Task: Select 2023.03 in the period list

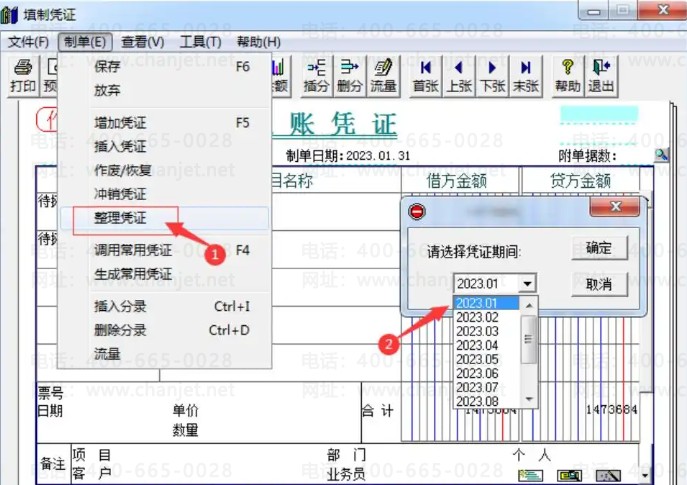Action: coord(477,331)
